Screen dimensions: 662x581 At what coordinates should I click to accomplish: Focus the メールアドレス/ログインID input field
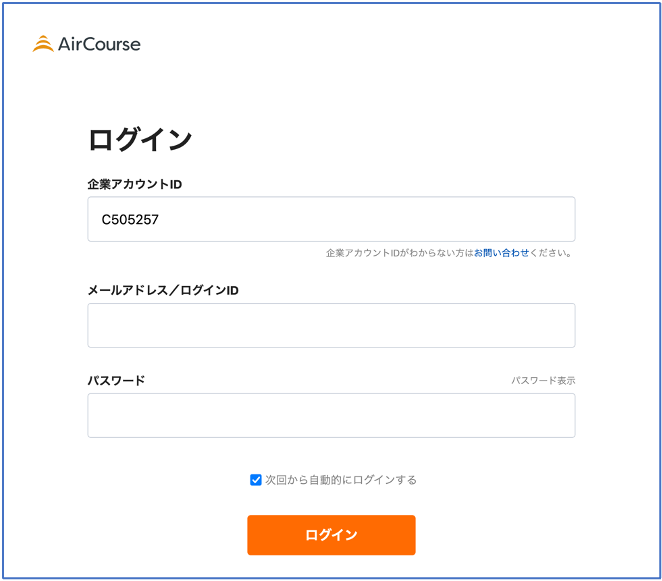[331, 326]
